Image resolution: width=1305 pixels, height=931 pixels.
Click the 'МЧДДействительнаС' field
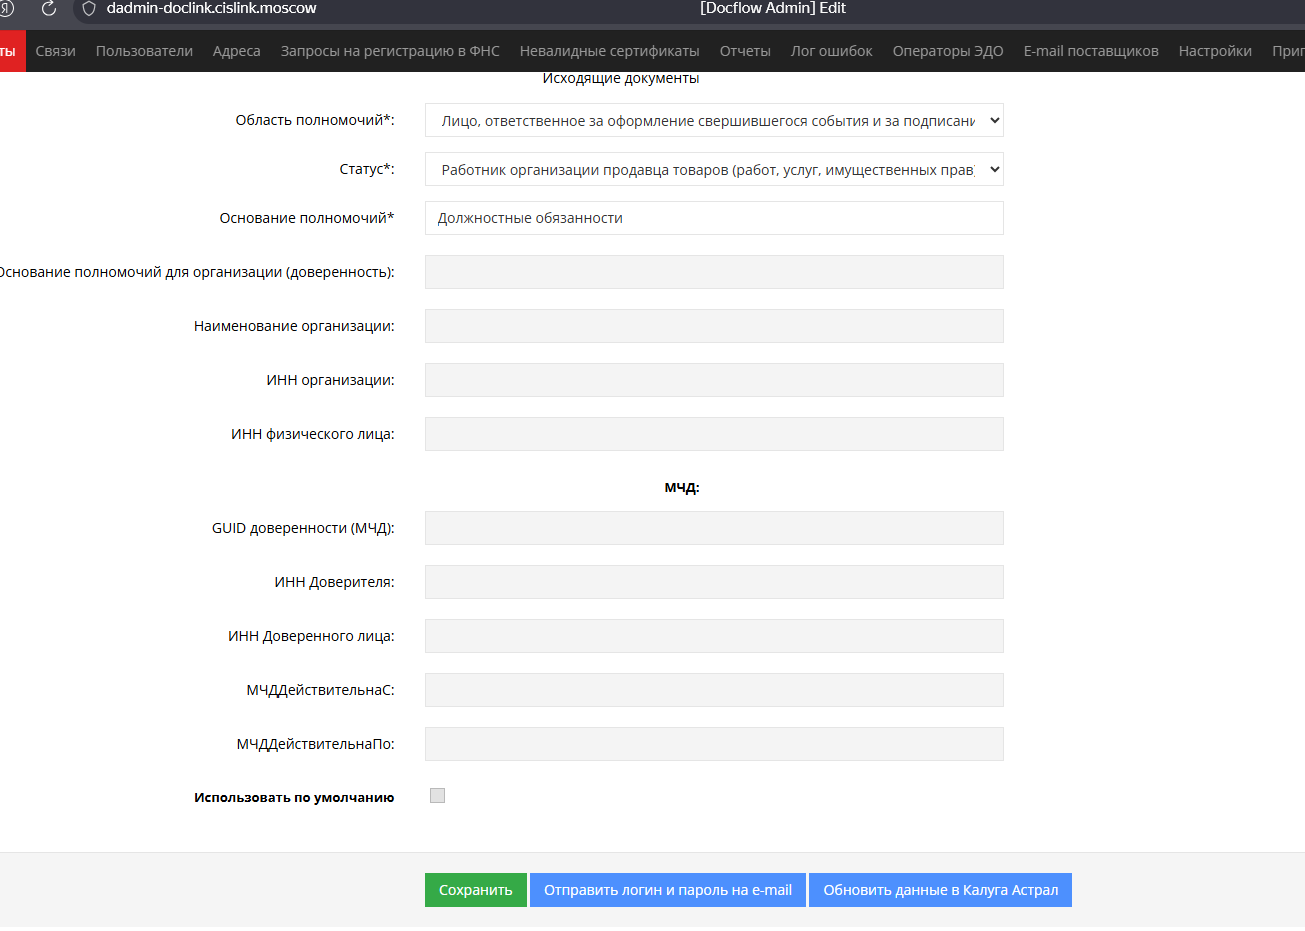(x=714, y=690)
